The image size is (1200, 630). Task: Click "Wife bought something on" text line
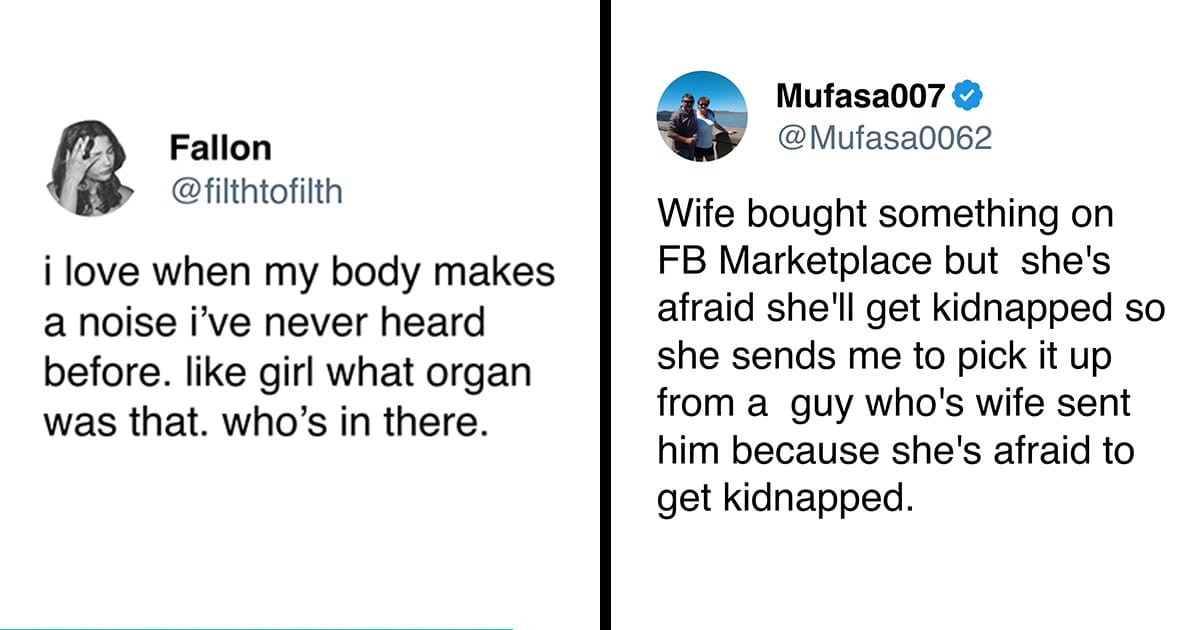point(885,215)
